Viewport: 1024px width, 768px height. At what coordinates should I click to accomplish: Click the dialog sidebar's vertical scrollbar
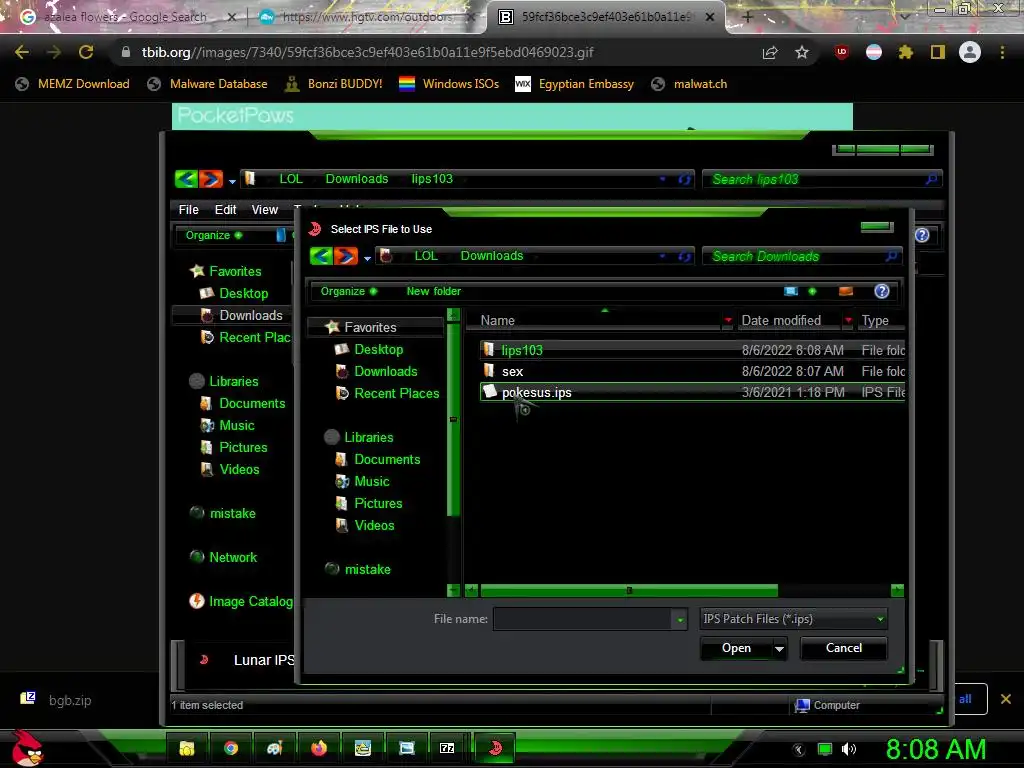453,419
